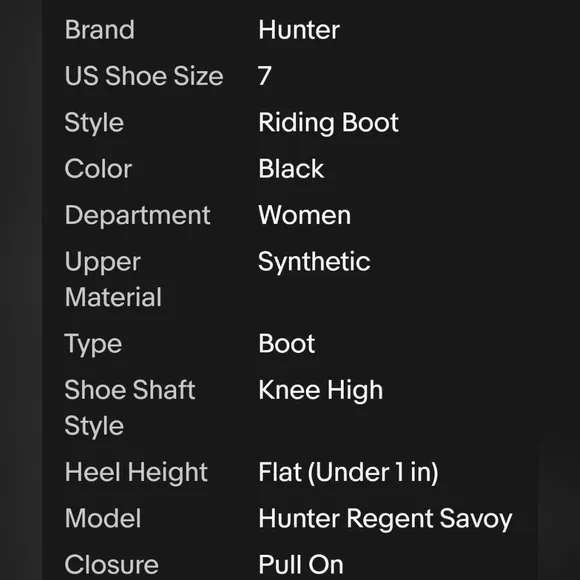Click the Pull On closure value
Viewport: 580px width, 580px height.
pos(301,564)
